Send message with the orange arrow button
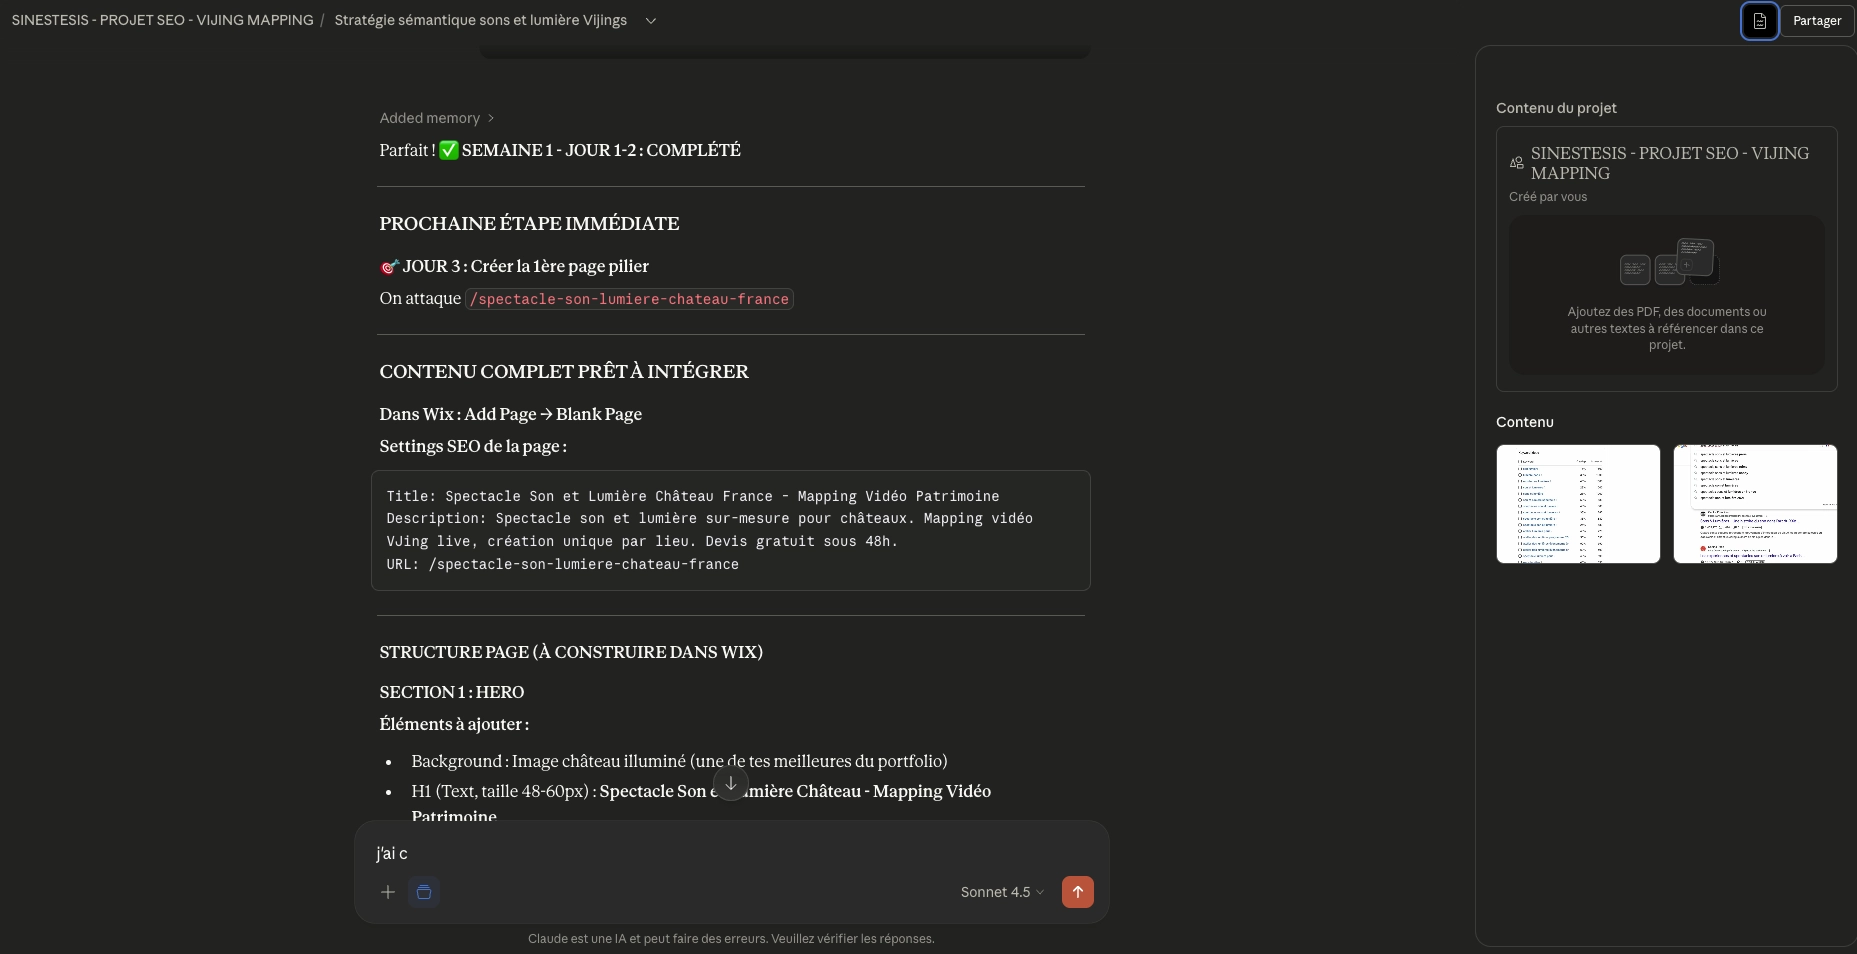Image resolution: width=1857 pixels, height=954 pixels. coord(1077,892)
